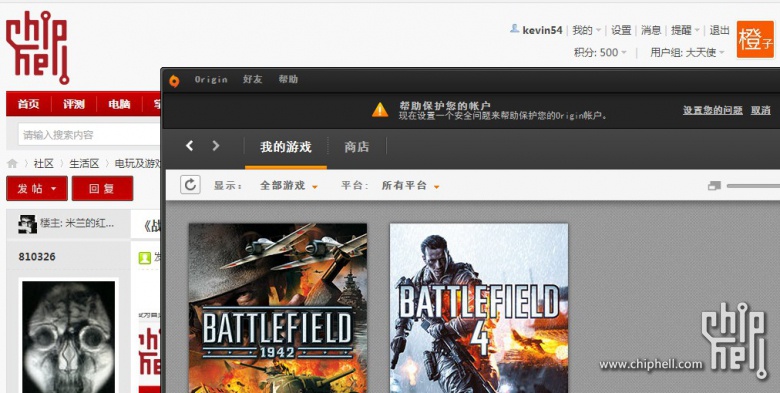Click the poster name 楼主: 米兰的红...
The height and width of the screenshot is (393, 780).
point(77,223)
